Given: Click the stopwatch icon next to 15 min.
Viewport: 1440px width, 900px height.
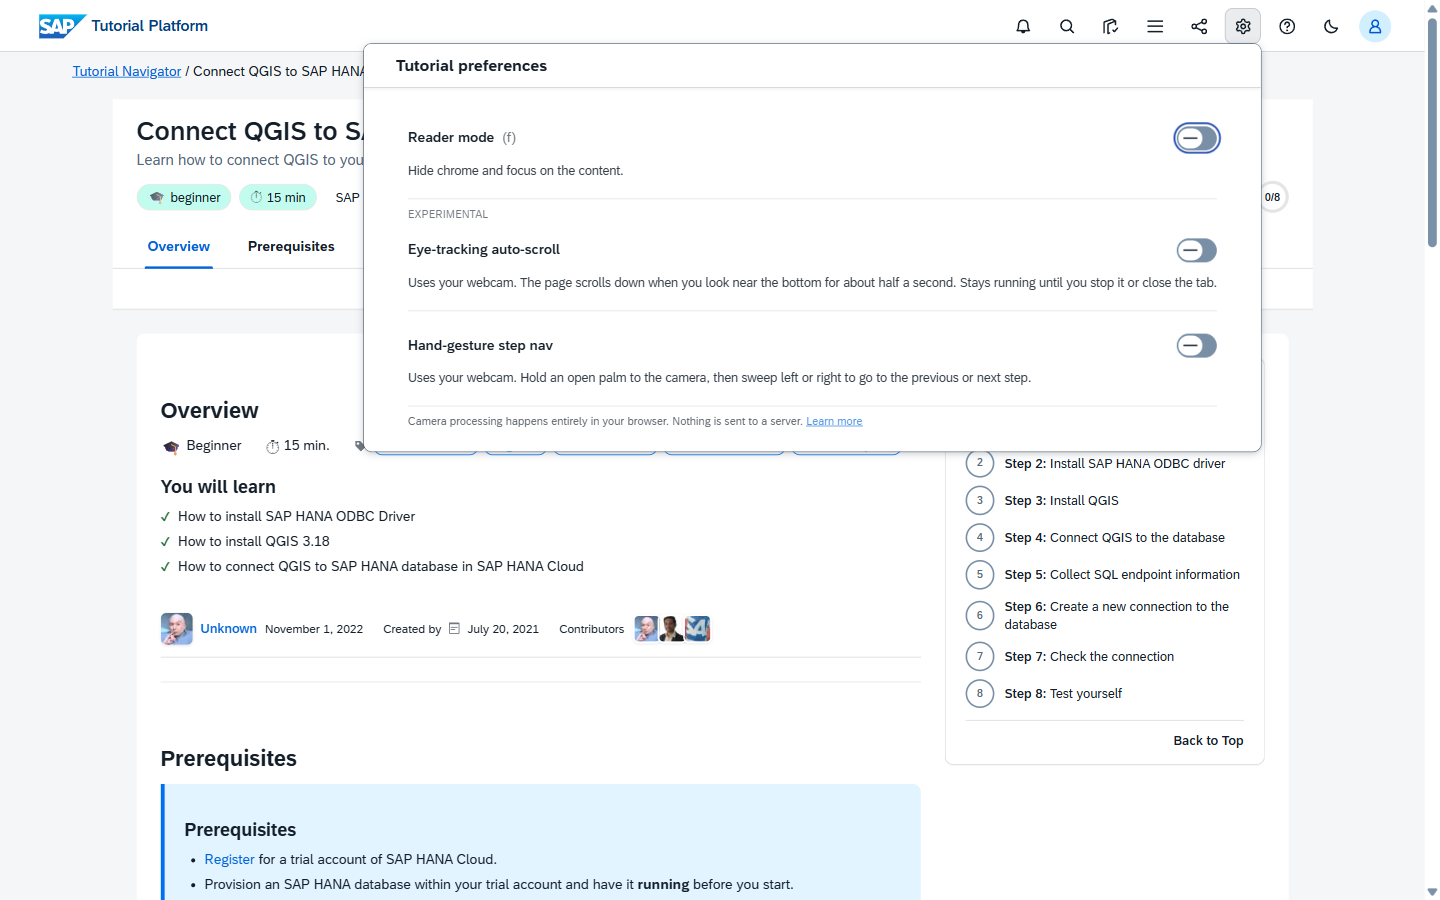Looking at the screenshot, I should pyautogui.click(x=256, y=198).
